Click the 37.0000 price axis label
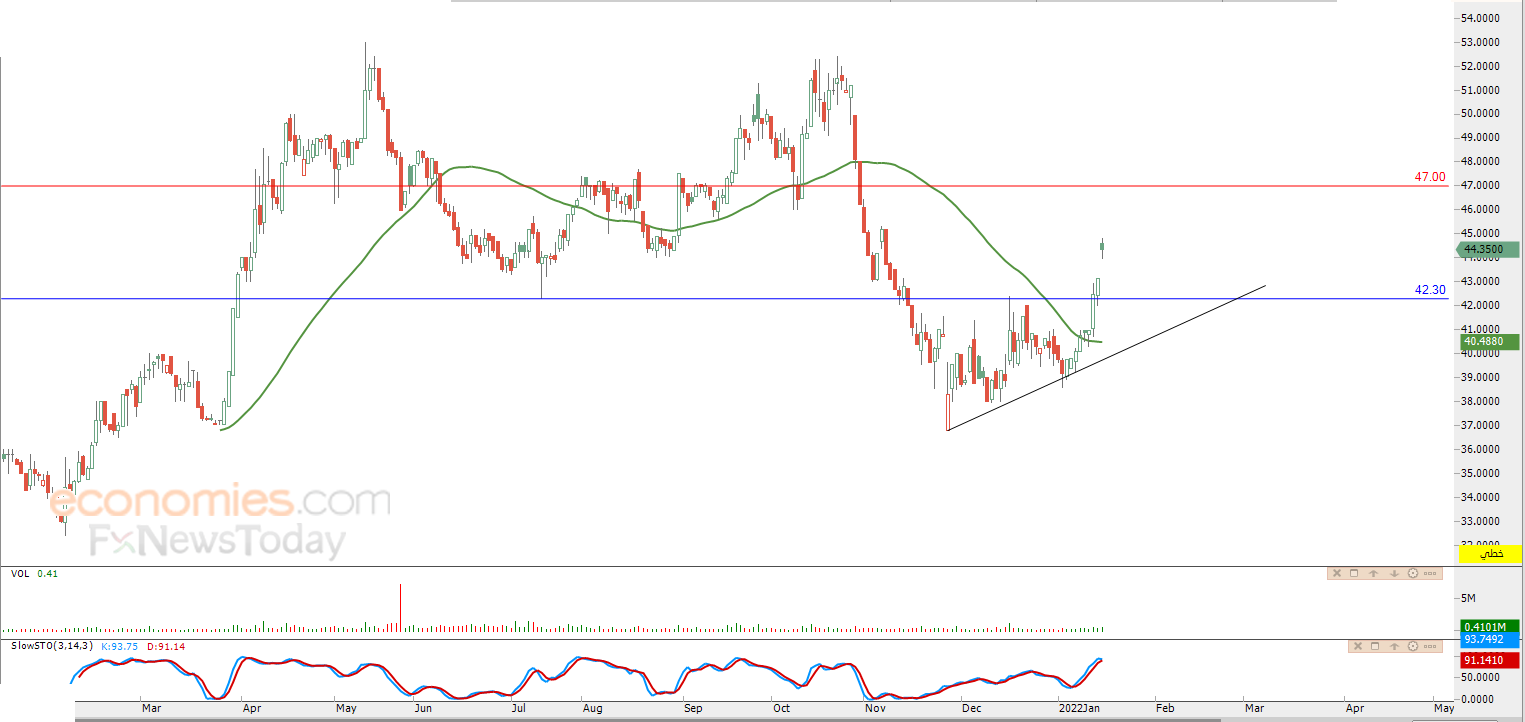The width and height of the screenshot is (1525, 722). coord(1480,425)
